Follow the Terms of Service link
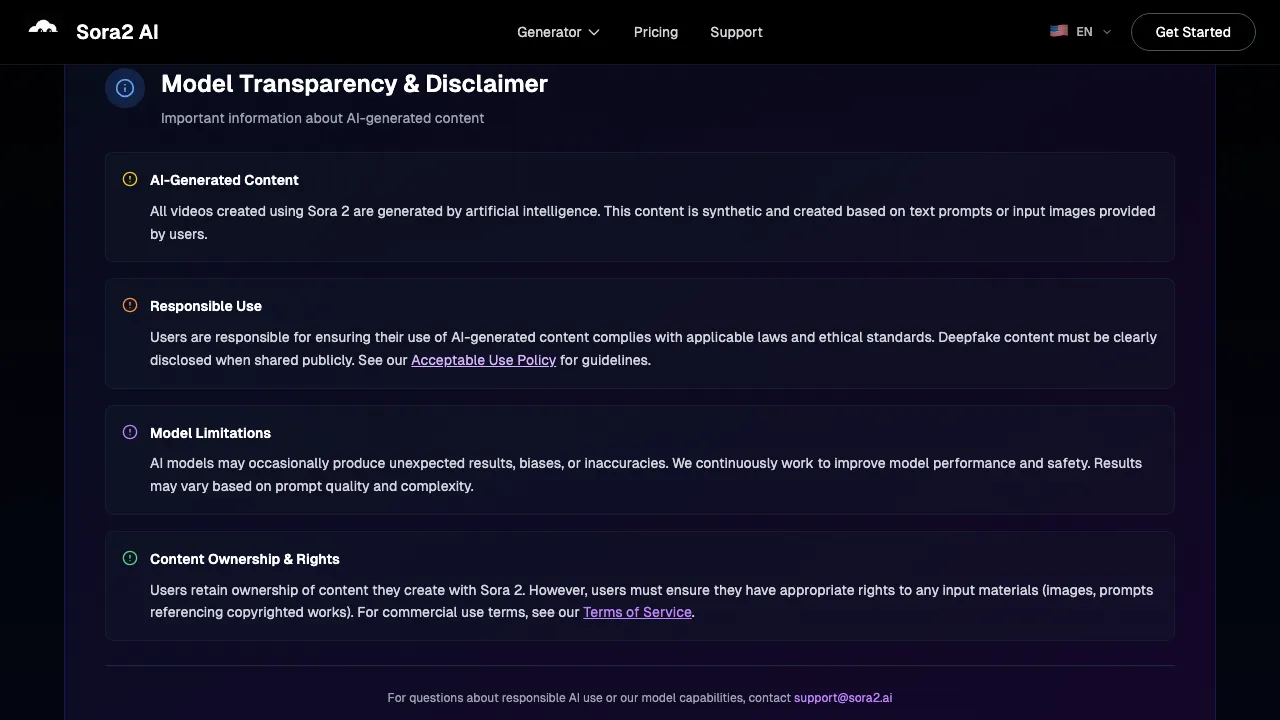Viewport: 1280px width, 720px height. tap(637, 612)
